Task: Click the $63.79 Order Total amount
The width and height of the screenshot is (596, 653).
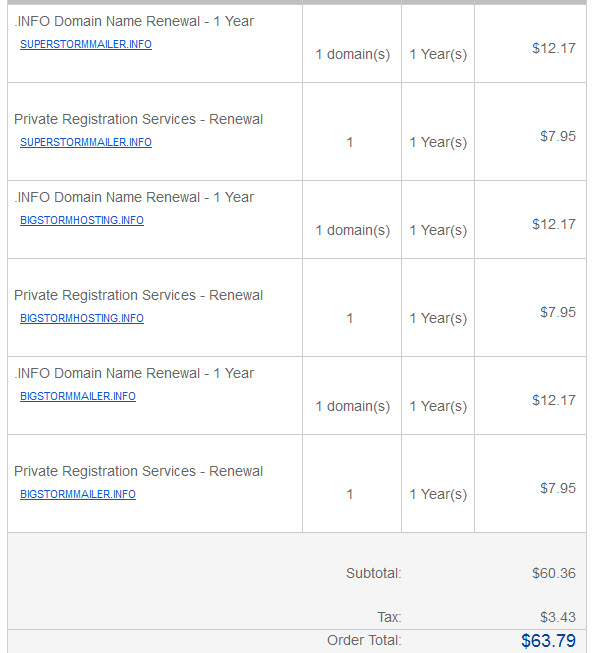Action: (549, 641)
